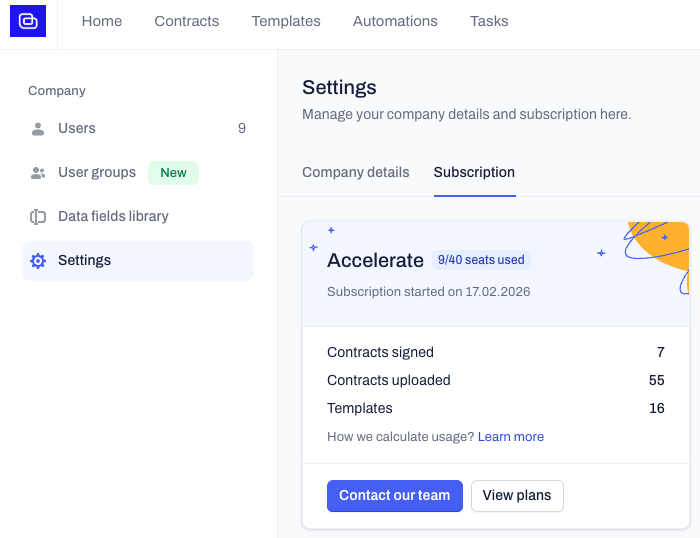Viewport: 700px width, 538px height.
Task: Select the Subscription tab
Action: [x=474, y=172]
